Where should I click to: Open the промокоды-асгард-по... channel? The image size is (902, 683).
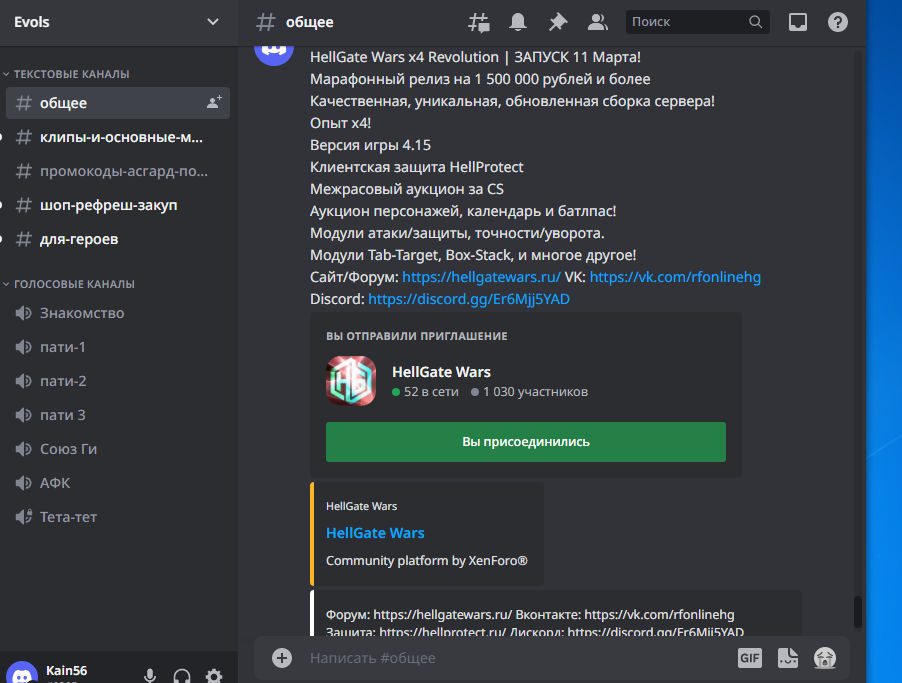tap(117, 171)
